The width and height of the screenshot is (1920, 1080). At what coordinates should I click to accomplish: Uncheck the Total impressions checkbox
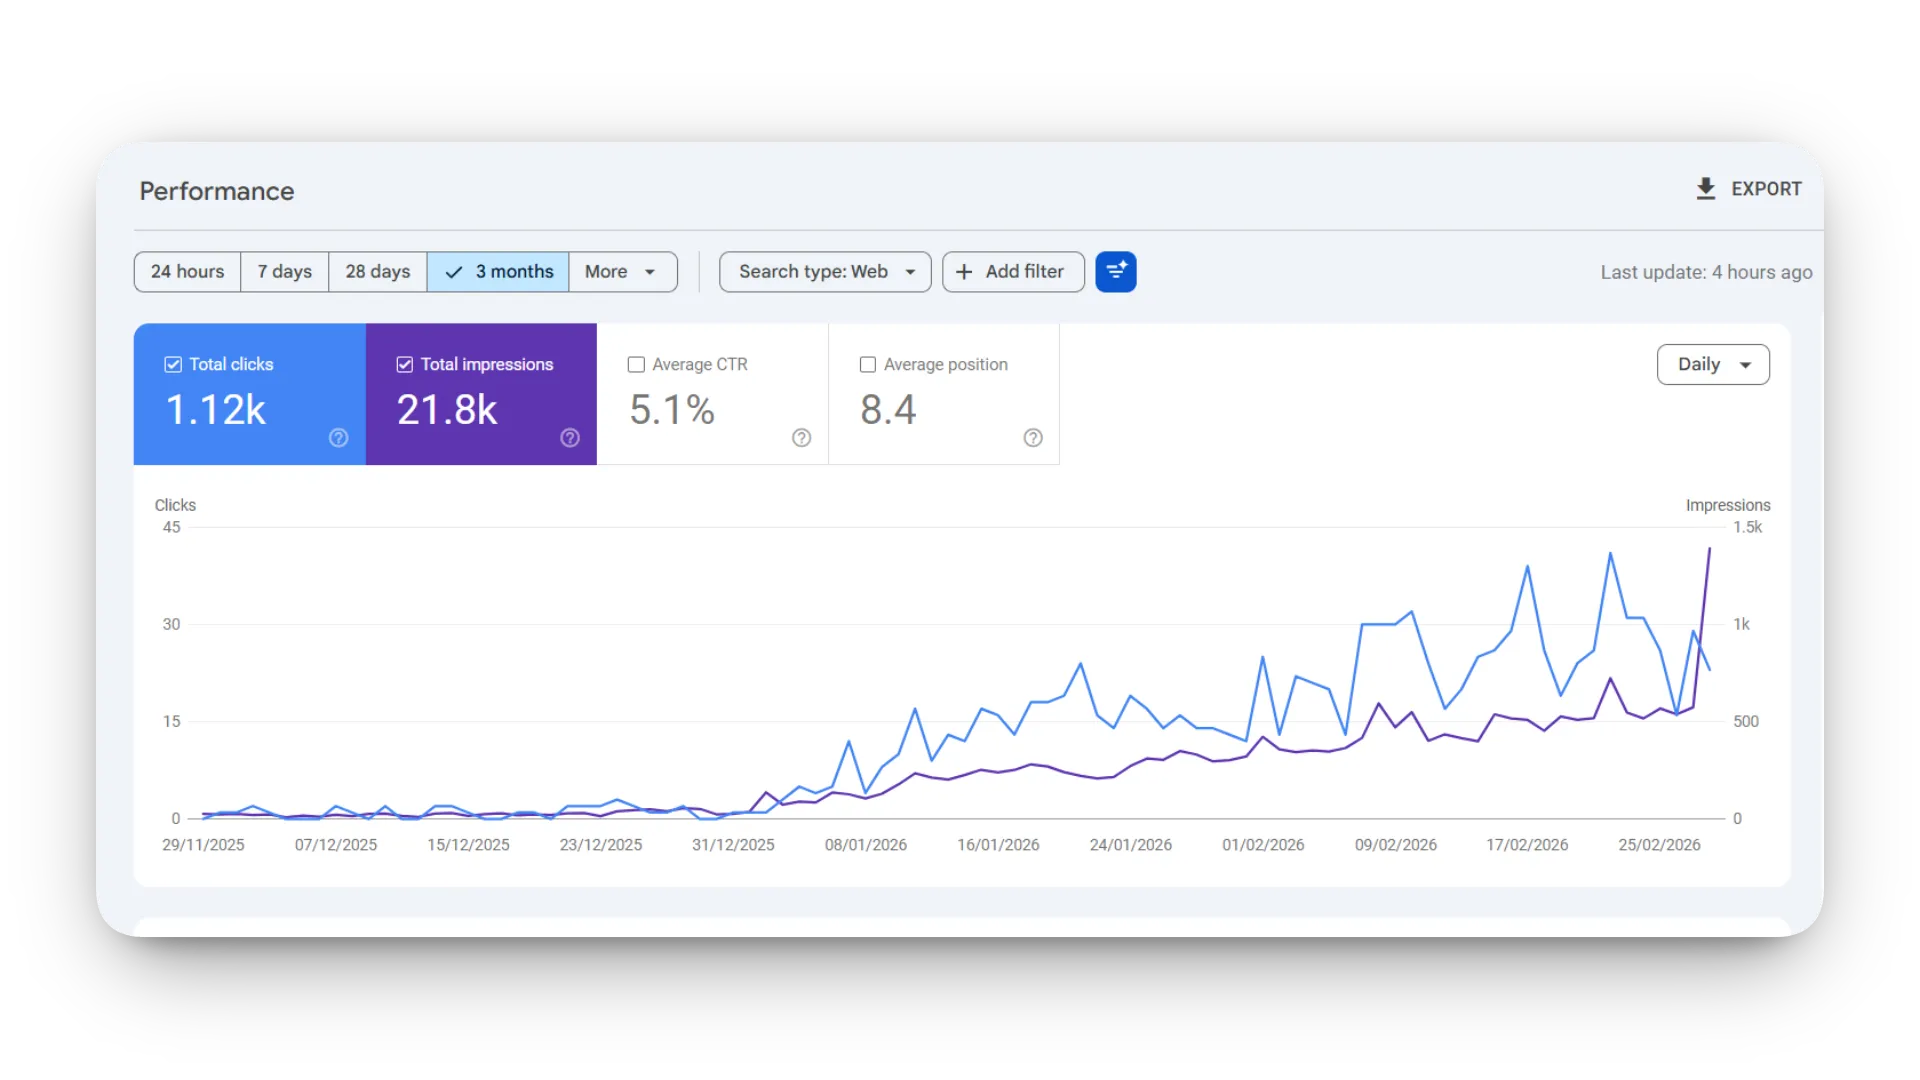405,365
